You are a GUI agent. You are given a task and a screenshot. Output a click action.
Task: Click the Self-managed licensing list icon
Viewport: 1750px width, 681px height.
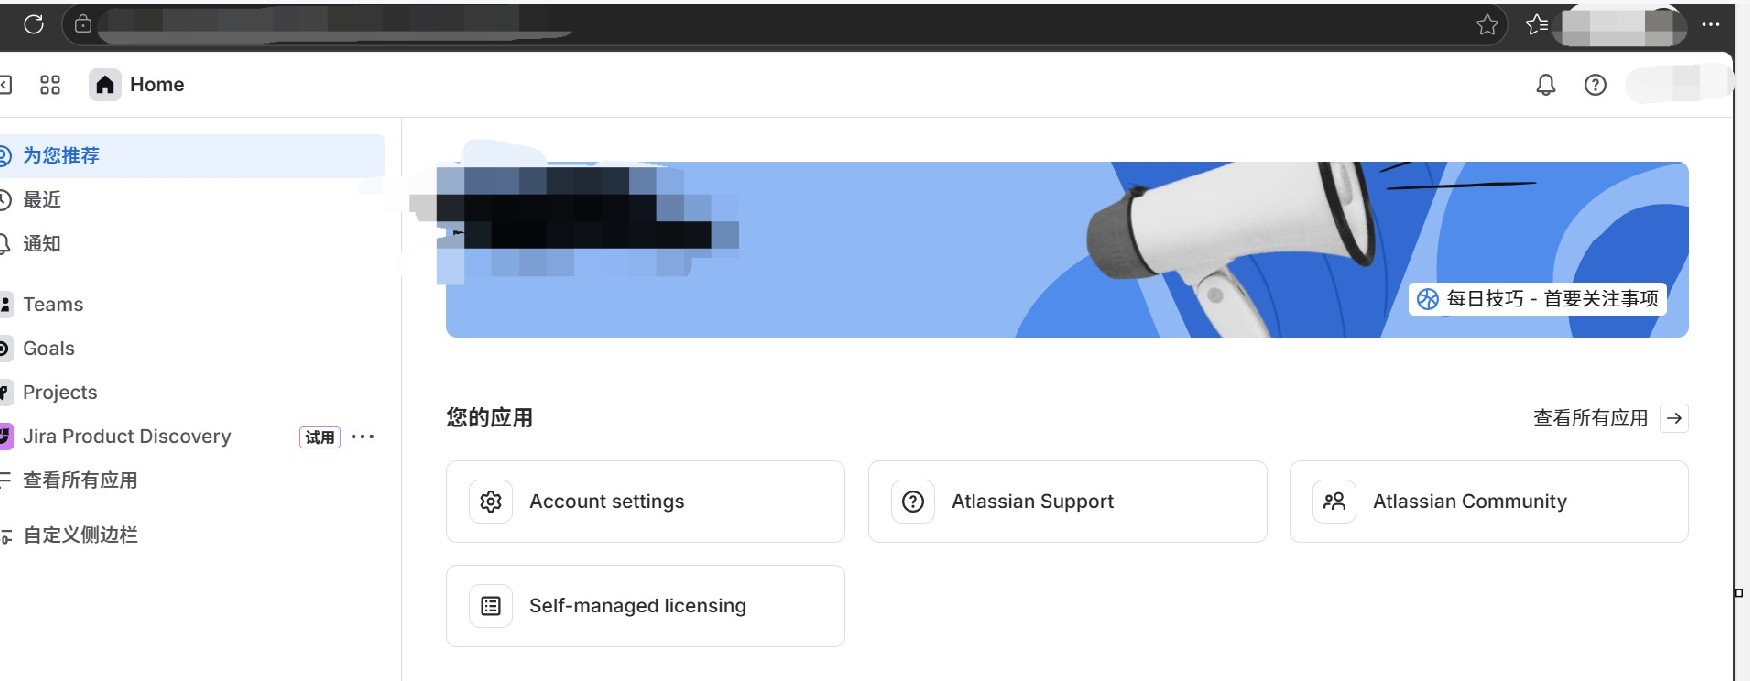[x=491, y=606]
